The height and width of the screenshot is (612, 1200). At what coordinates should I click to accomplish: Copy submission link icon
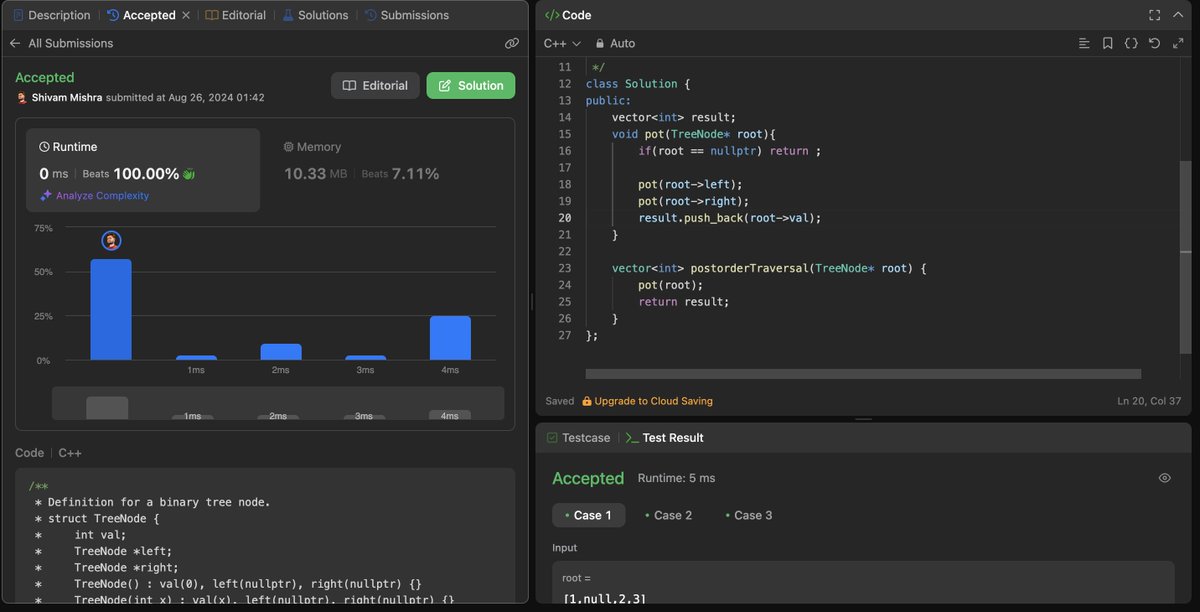coord(511,43)
